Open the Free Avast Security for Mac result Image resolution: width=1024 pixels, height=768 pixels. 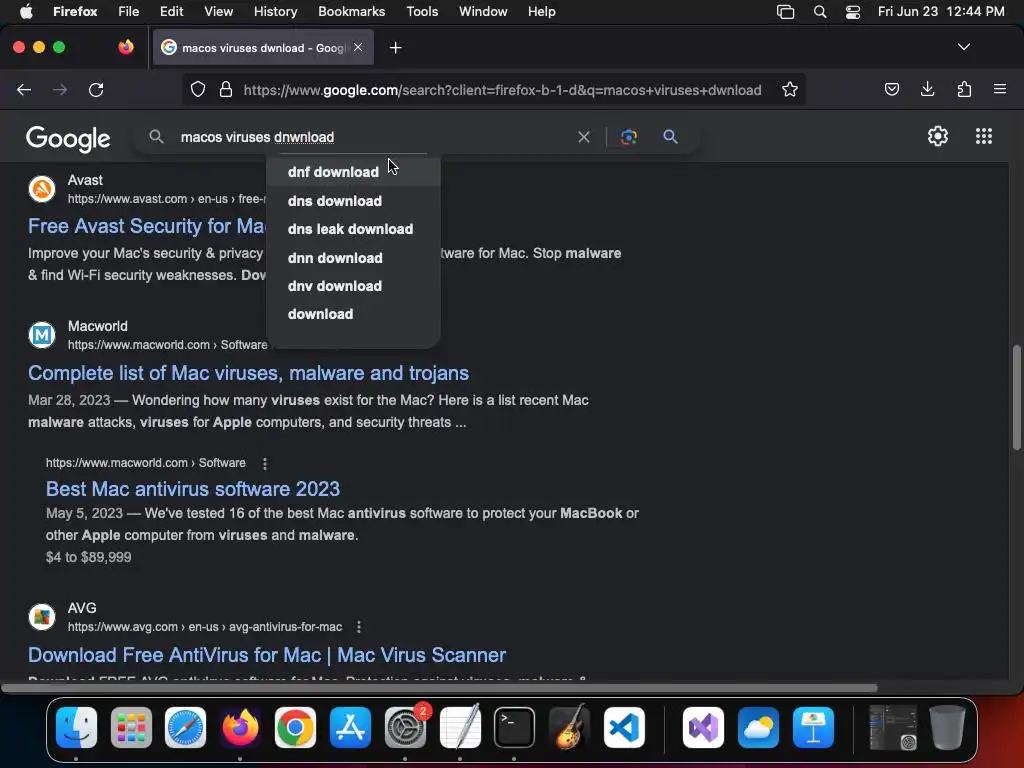coord(146,226)
